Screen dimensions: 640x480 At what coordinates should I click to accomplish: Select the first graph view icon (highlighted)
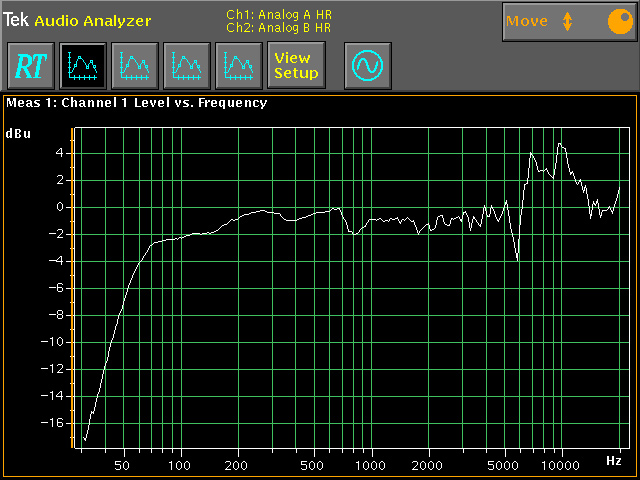tap(81, 66)
